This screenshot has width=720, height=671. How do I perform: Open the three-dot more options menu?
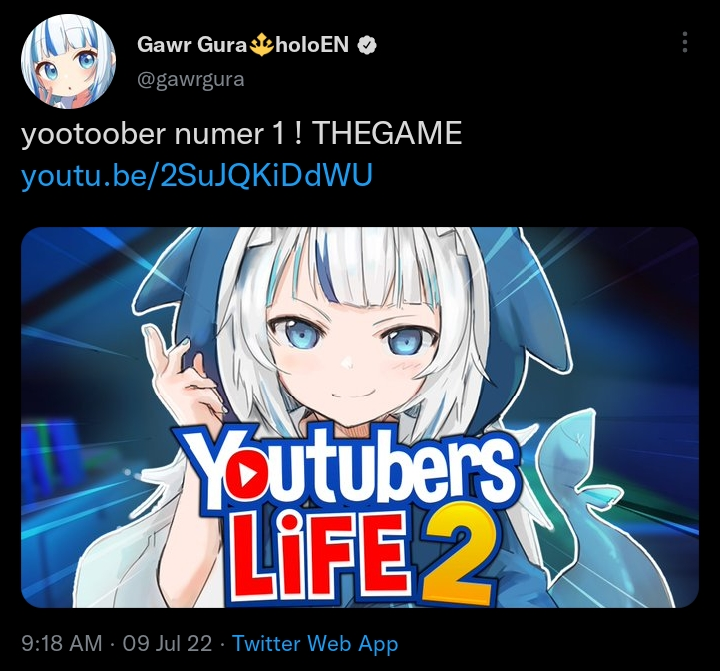click(685, 42)
